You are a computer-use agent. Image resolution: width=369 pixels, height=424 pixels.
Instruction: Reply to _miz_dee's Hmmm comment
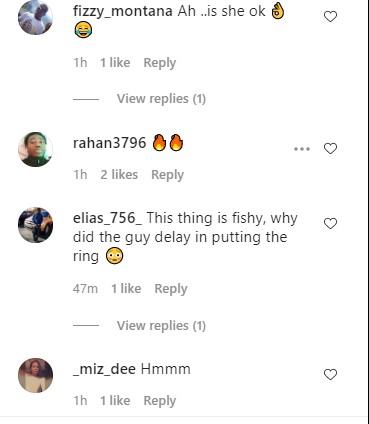click(x=160, y=401)
